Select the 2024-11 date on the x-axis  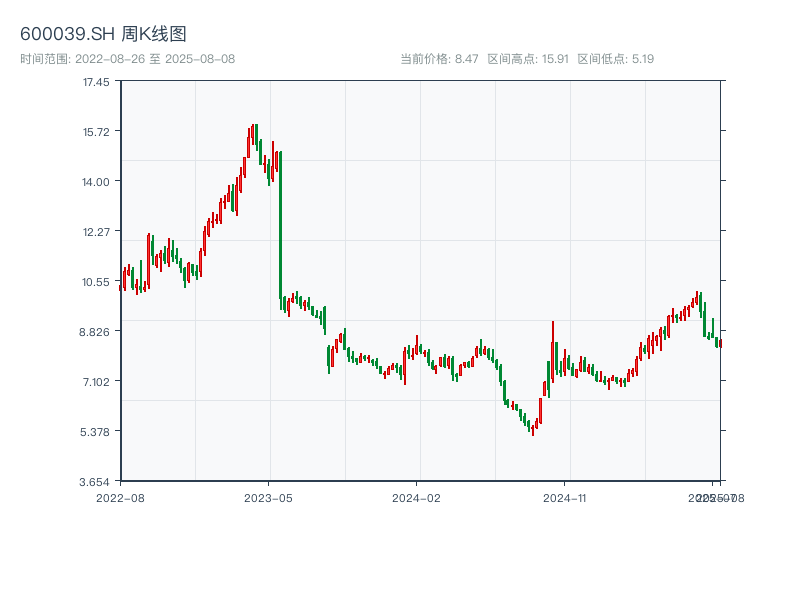[x=564, y=497]
